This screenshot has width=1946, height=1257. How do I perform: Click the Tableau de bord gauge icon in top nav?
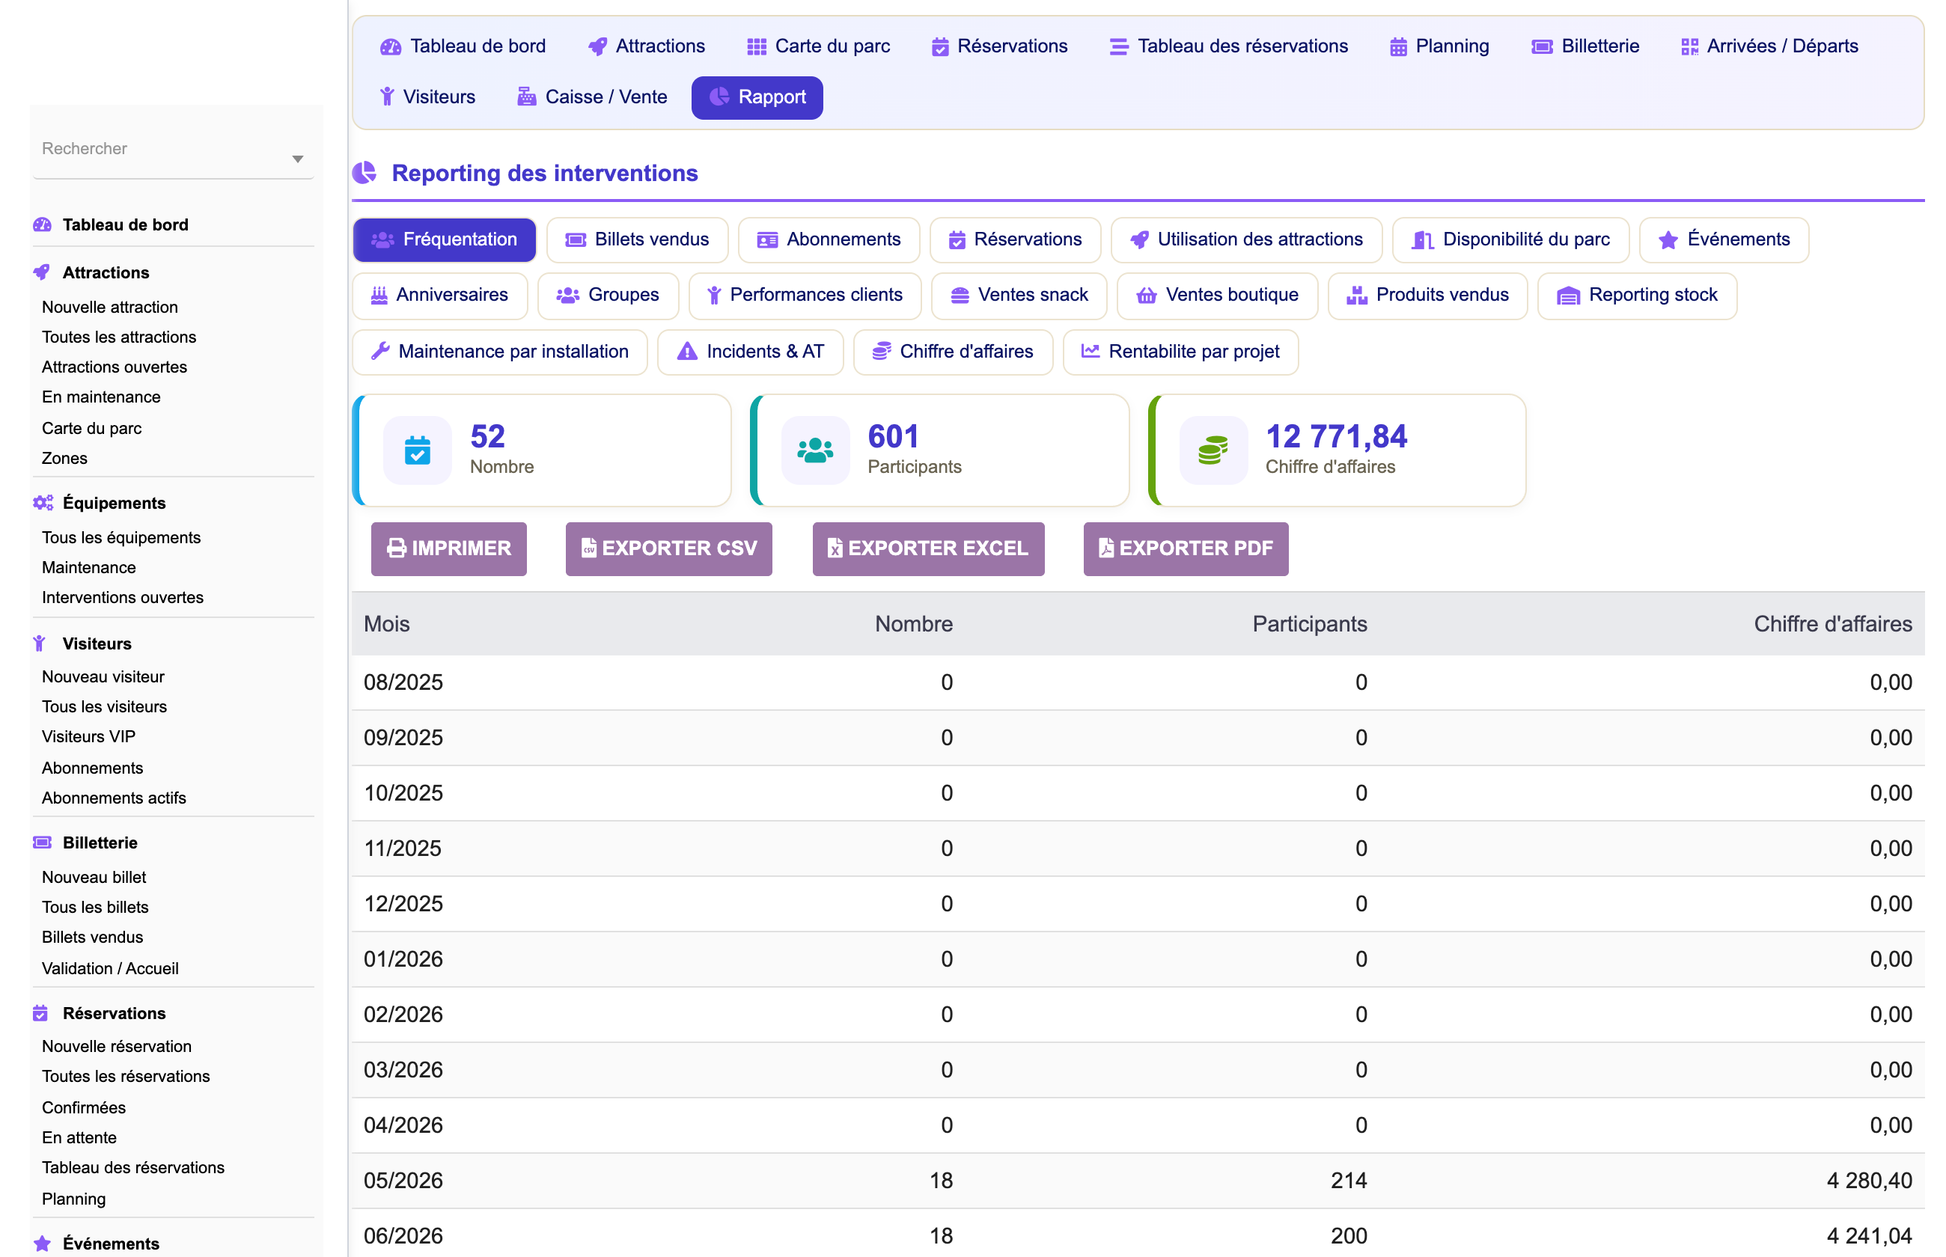(x=391, y=47)
